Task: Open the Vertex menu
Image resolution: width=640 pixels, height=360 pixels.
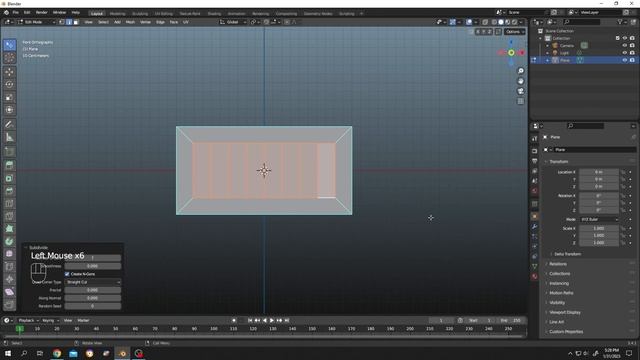Action: coord(146,22)
